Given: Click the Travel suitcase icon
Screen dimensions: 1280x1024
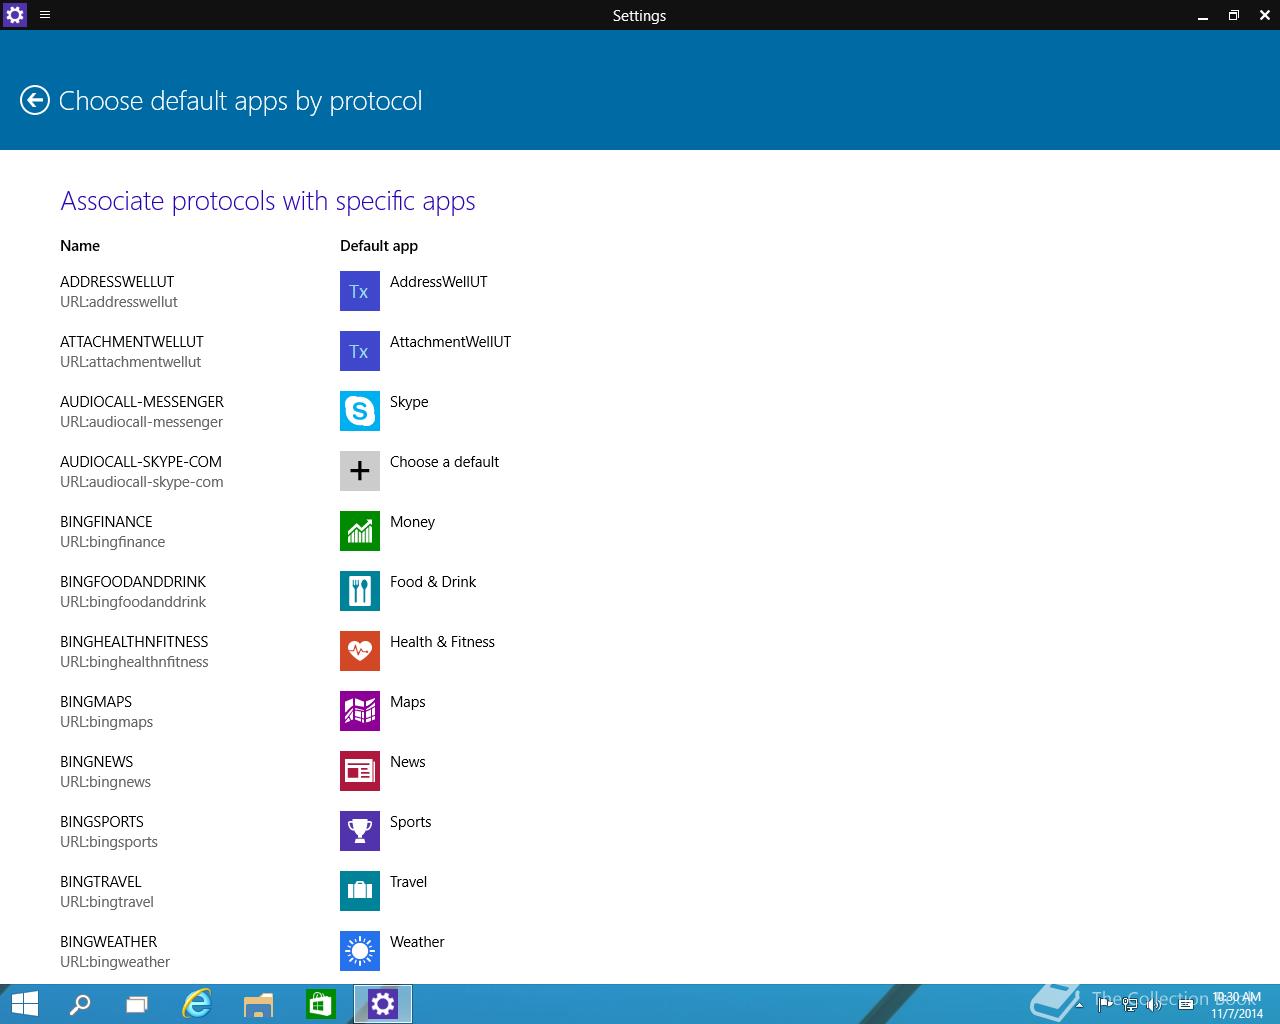Looking at the screenshot, I should (x=360, y=891).
